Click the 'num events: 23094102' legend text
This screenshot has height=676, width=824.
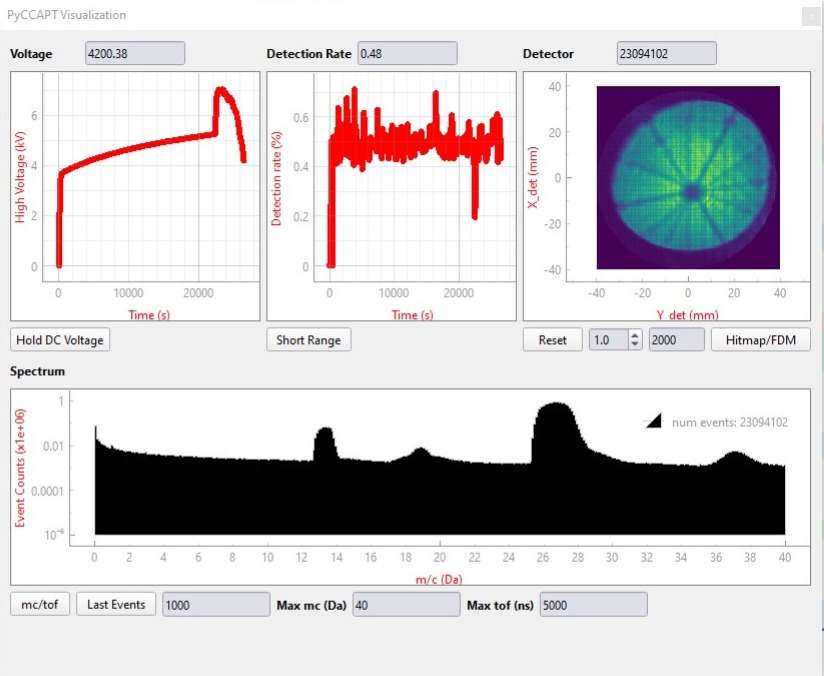[729, 423]
